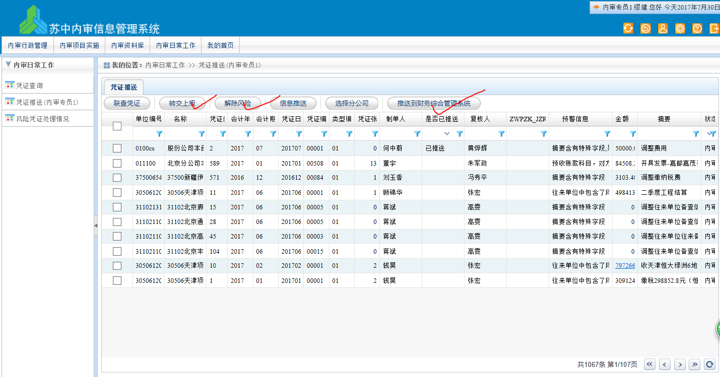Image resolution: width=720 pixels, height=377 pixels.
Task: Open the 是否已推送 filter dropdown arrow
Action: coord(447,134)
